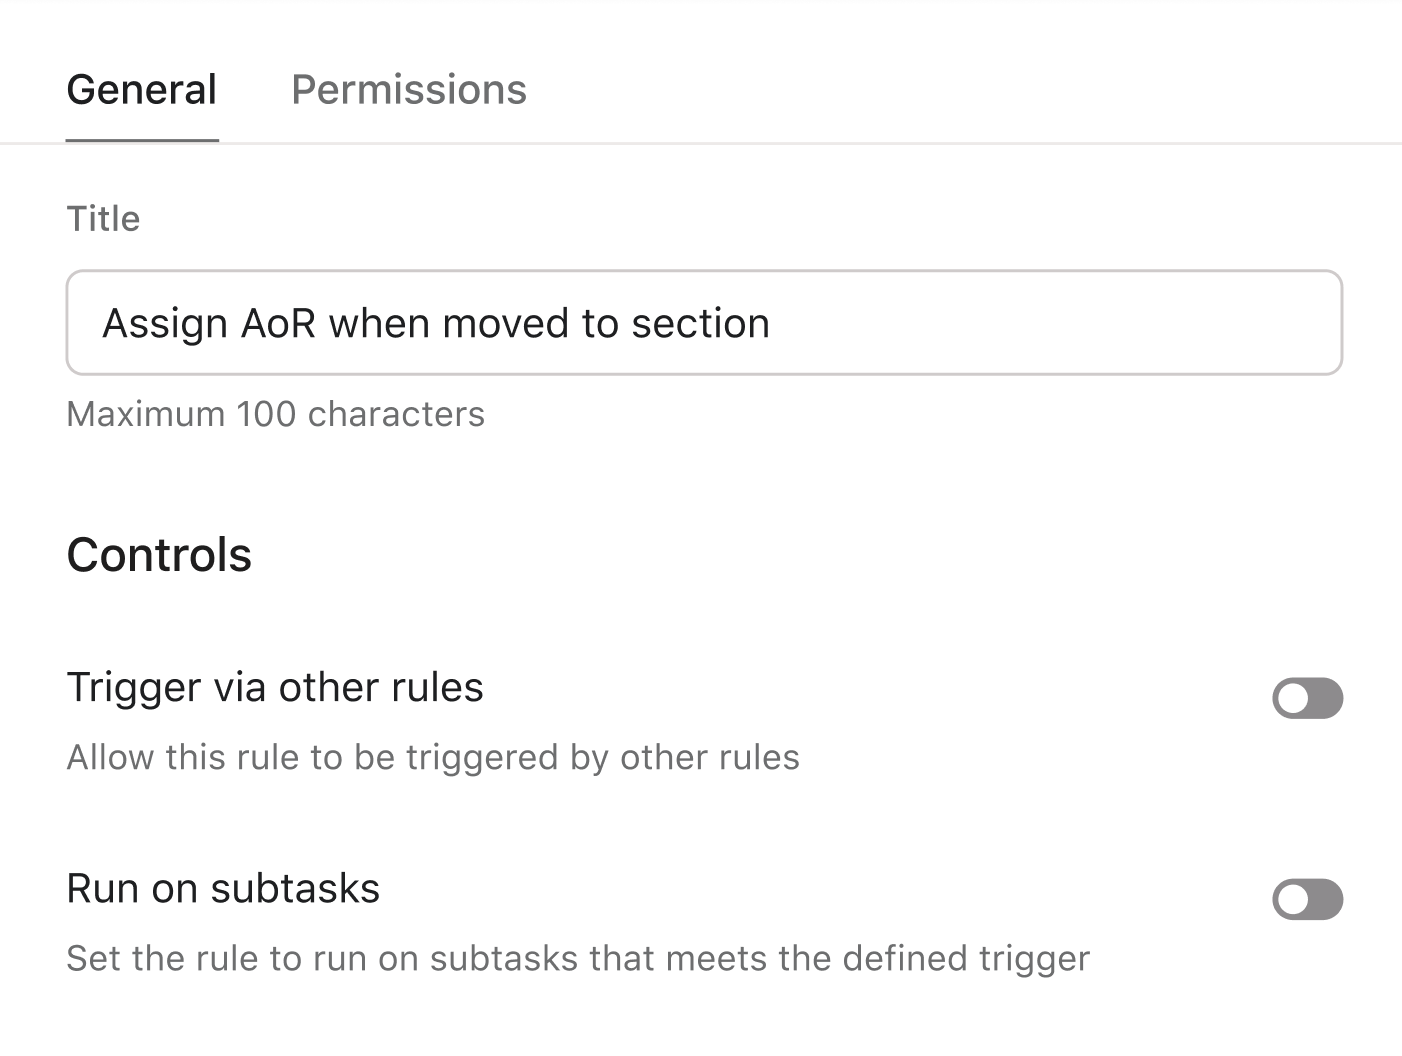Turn on the Run on subtasks switch
Image resolution: width=1402 pixels, height=1056 pixels.
tap(1307, 899)
